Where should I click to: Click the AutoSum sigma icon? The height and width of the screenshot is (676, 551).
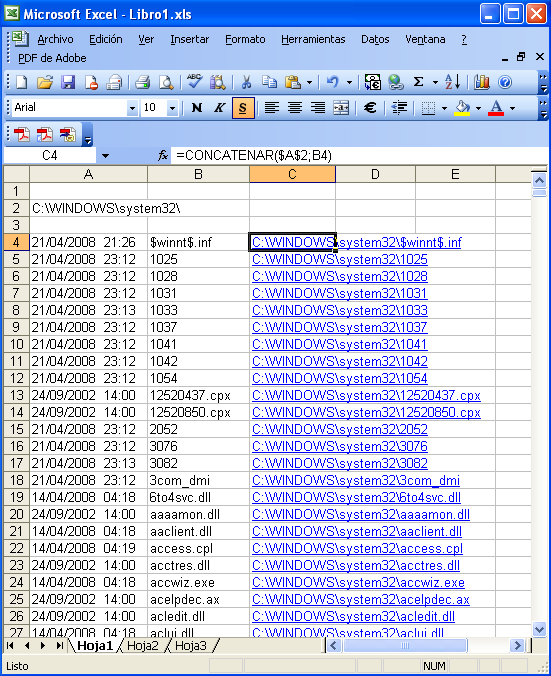point(418,82)
